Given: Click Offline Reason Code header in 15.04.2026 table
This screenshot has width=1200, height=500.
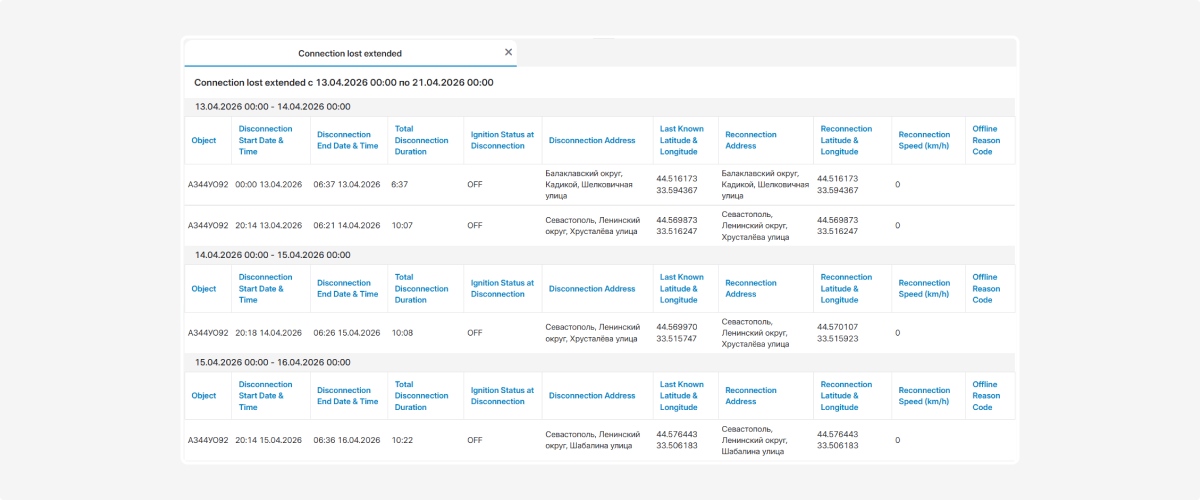Looking at the screenshot, I should (985, 396).
